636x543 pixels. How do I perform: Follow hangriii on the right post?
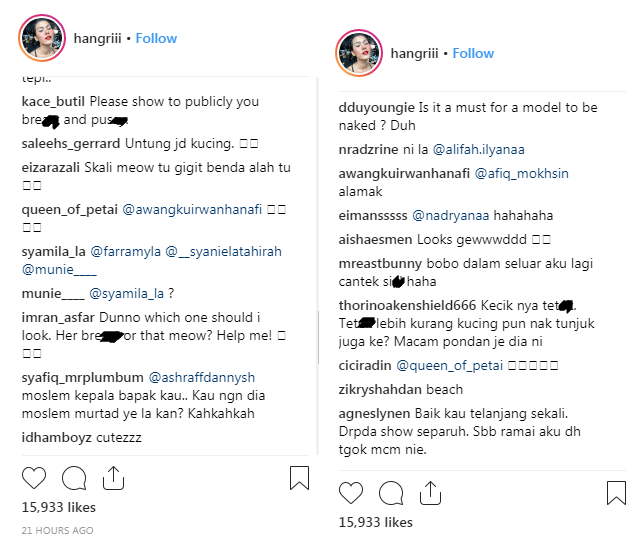point(473,53)
